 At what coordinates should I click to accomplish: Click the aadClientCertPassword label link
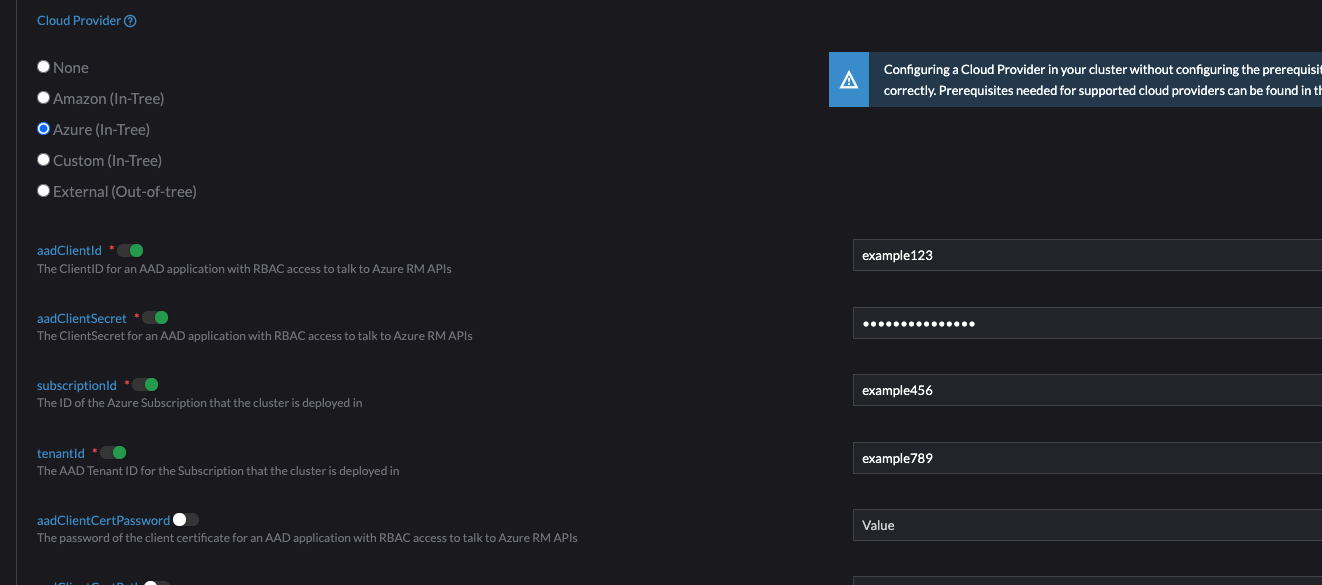(x=102, y=519)
